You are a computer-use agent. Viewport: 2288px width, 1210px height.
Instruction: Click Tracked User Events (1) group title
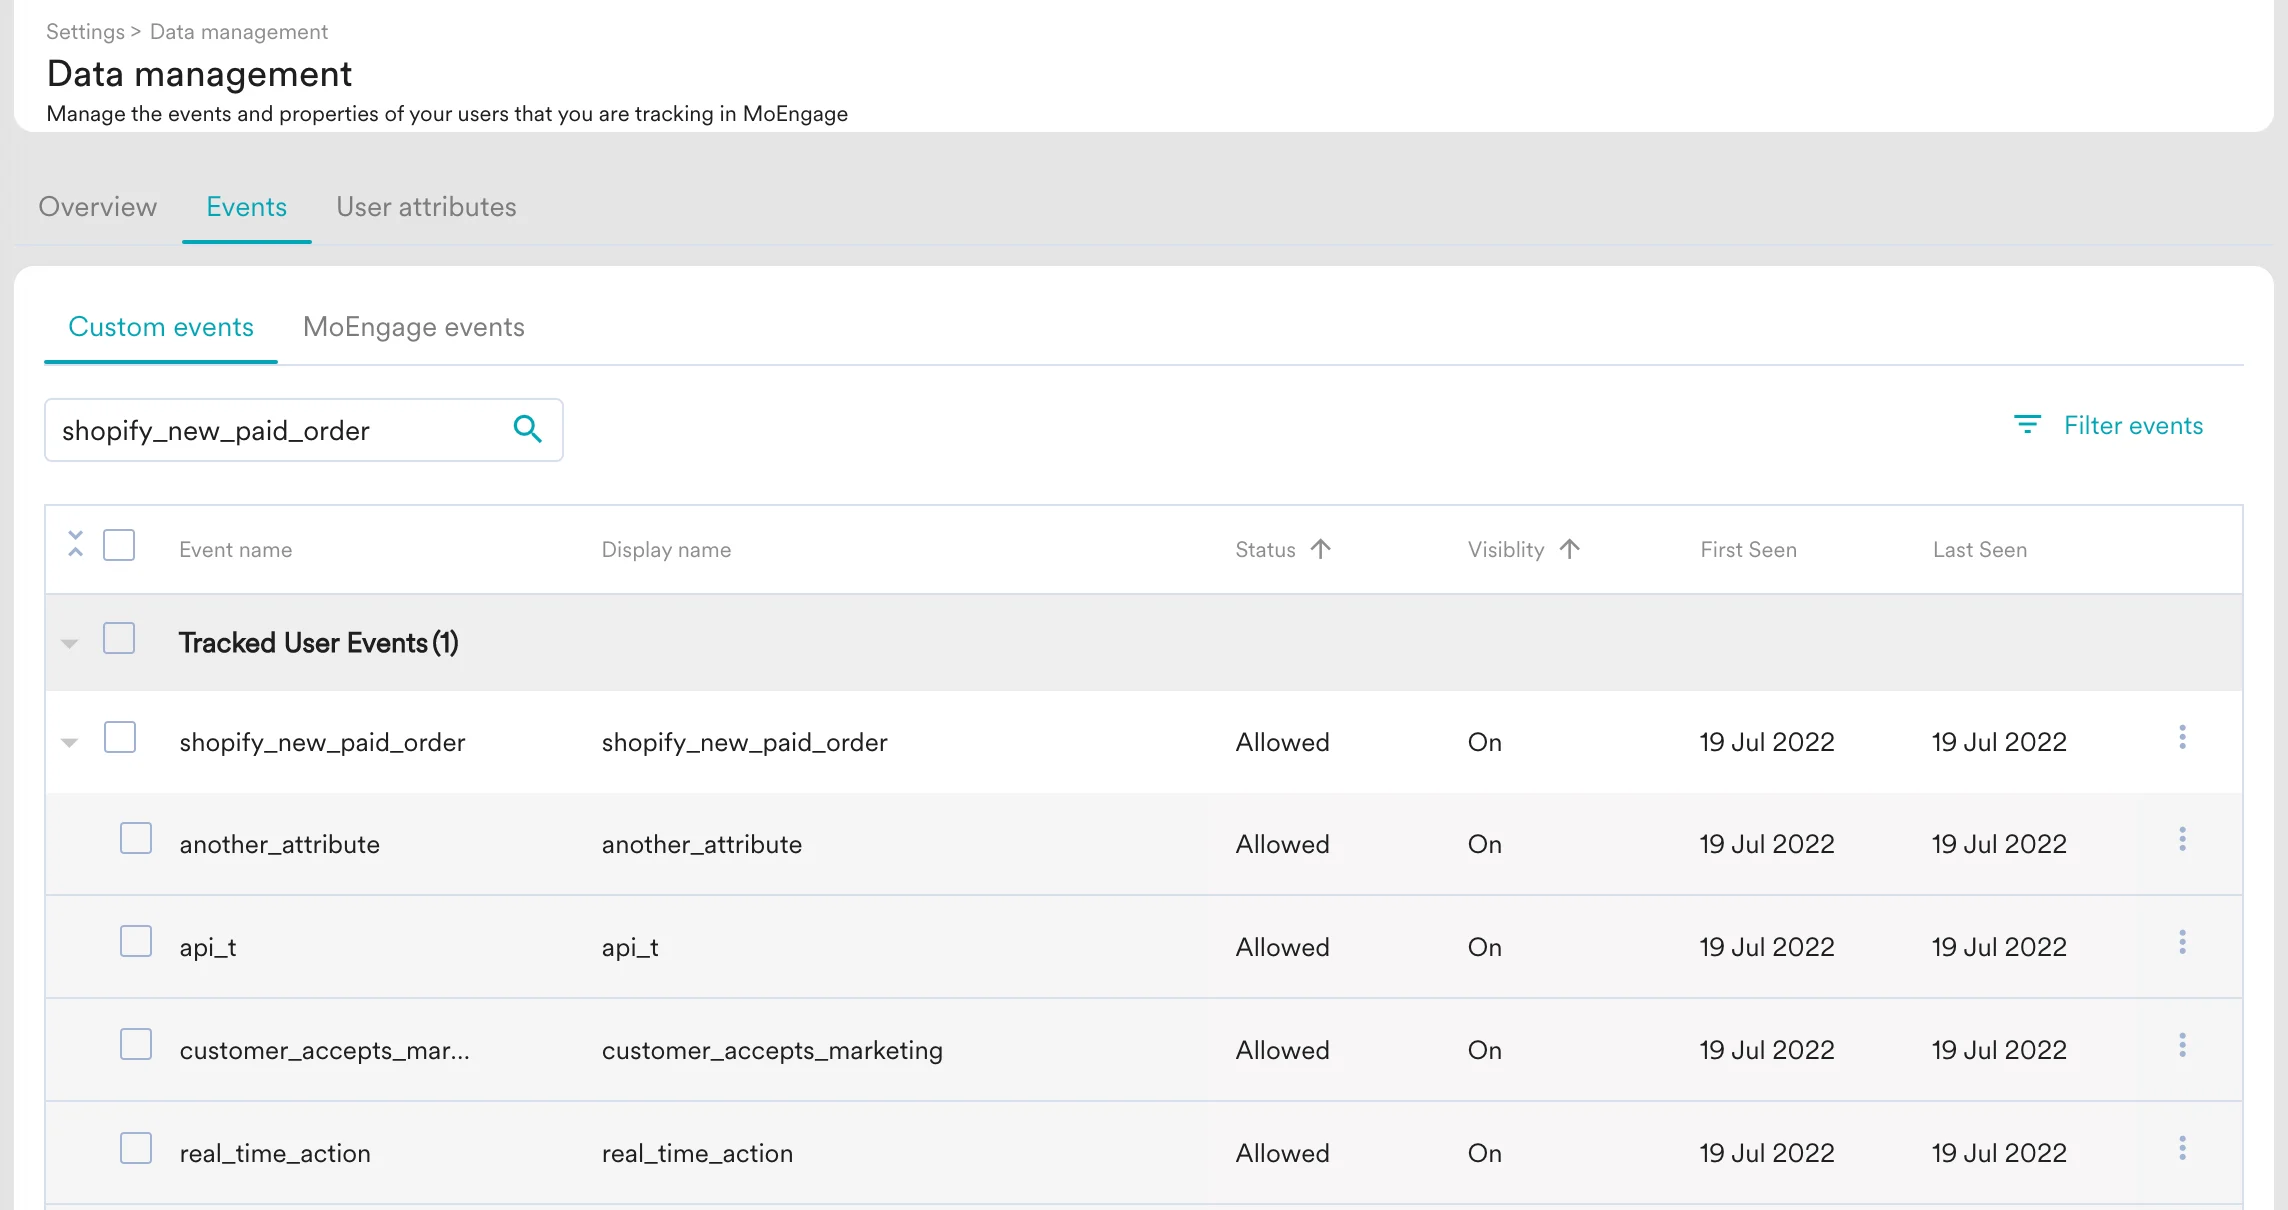click(319, 643)
